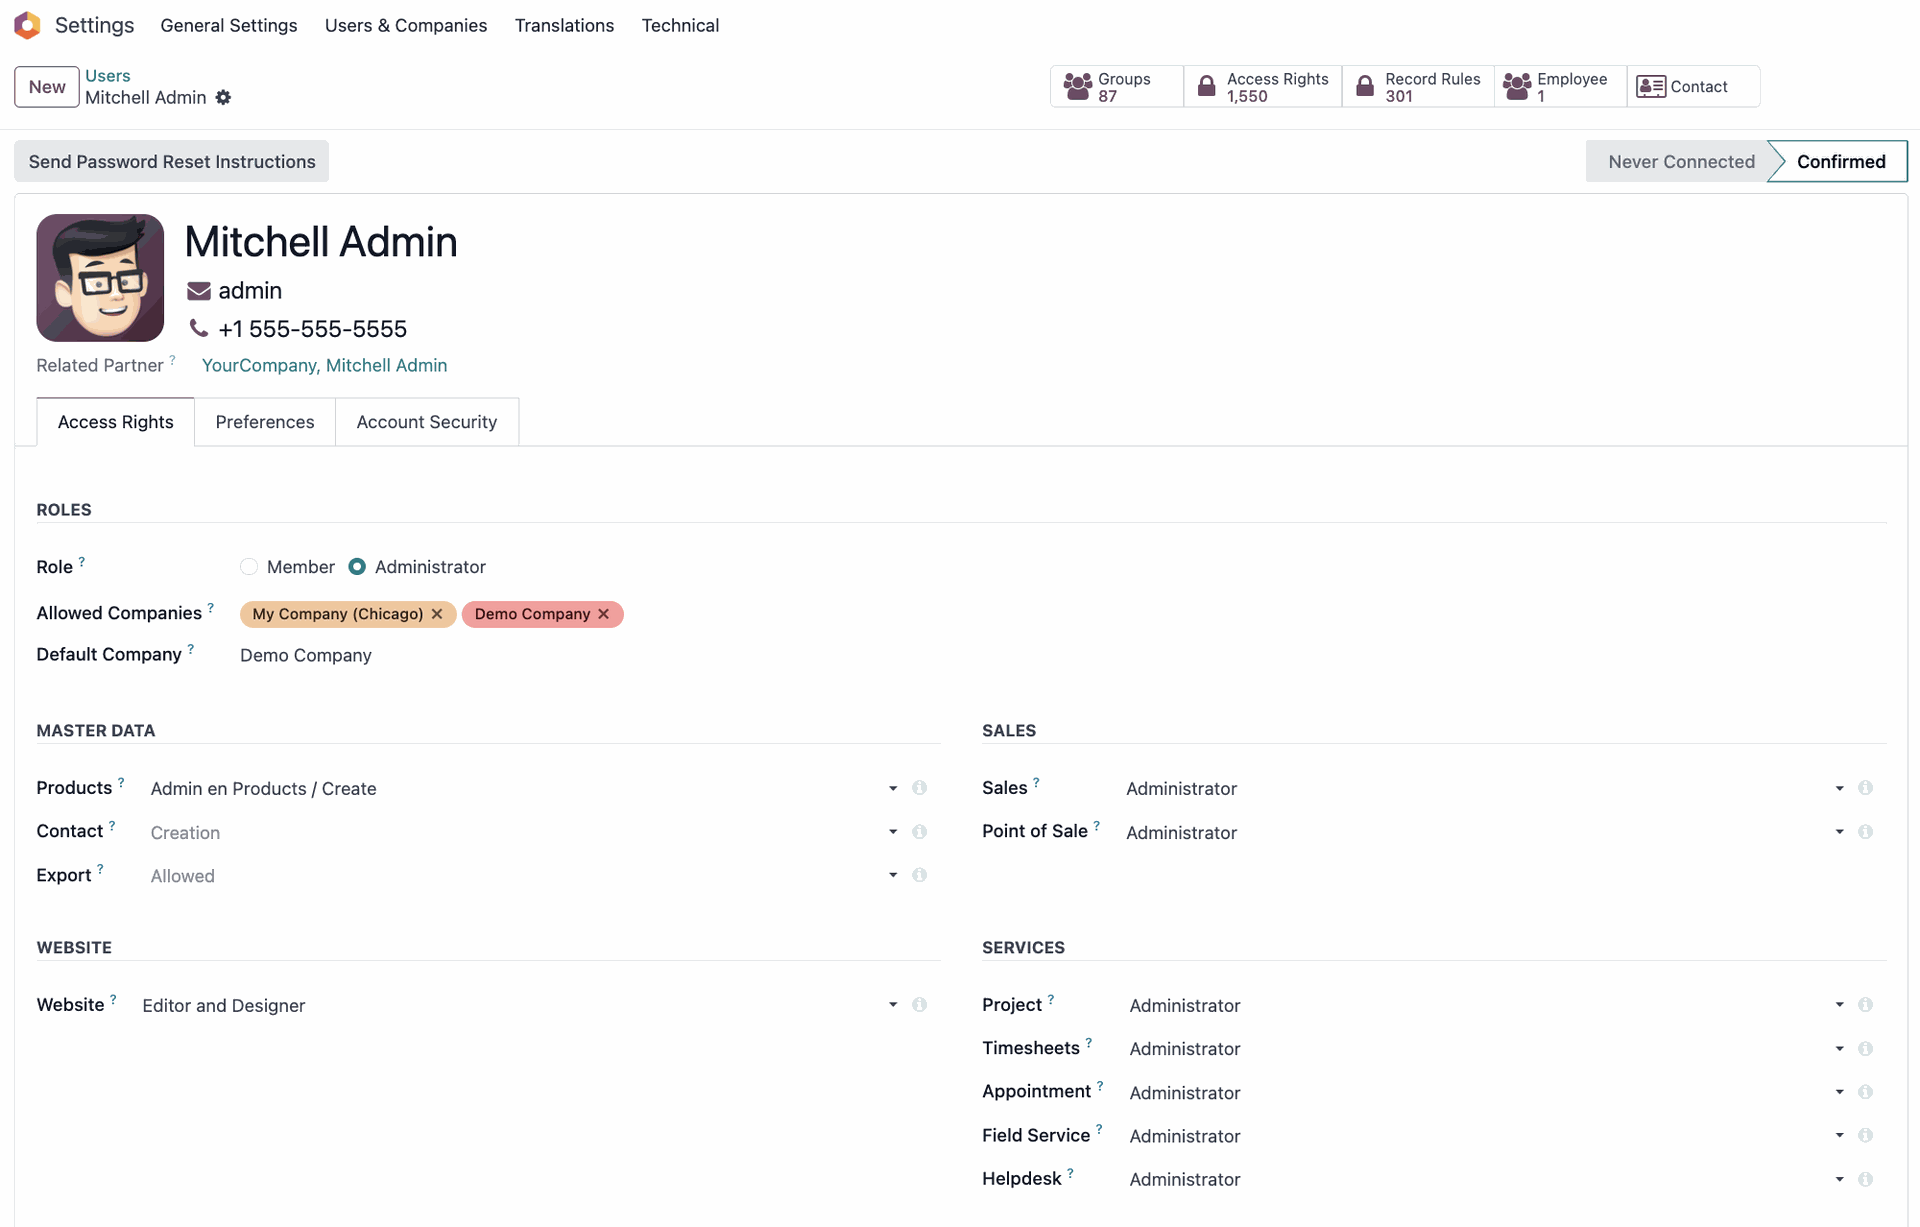Select the Member role radio button

pos(249,567)
